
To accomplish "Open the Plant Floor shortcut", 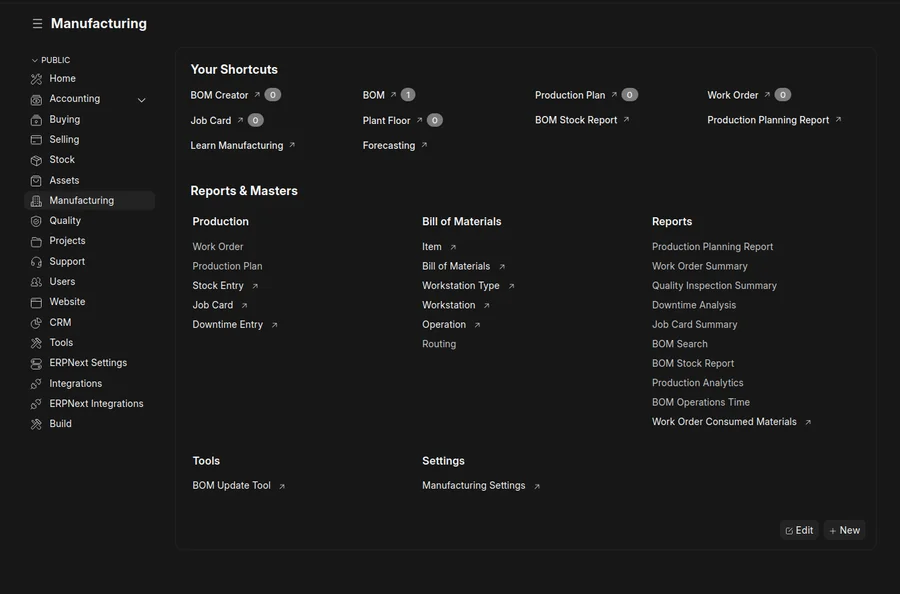I will (x=386, y=121).
